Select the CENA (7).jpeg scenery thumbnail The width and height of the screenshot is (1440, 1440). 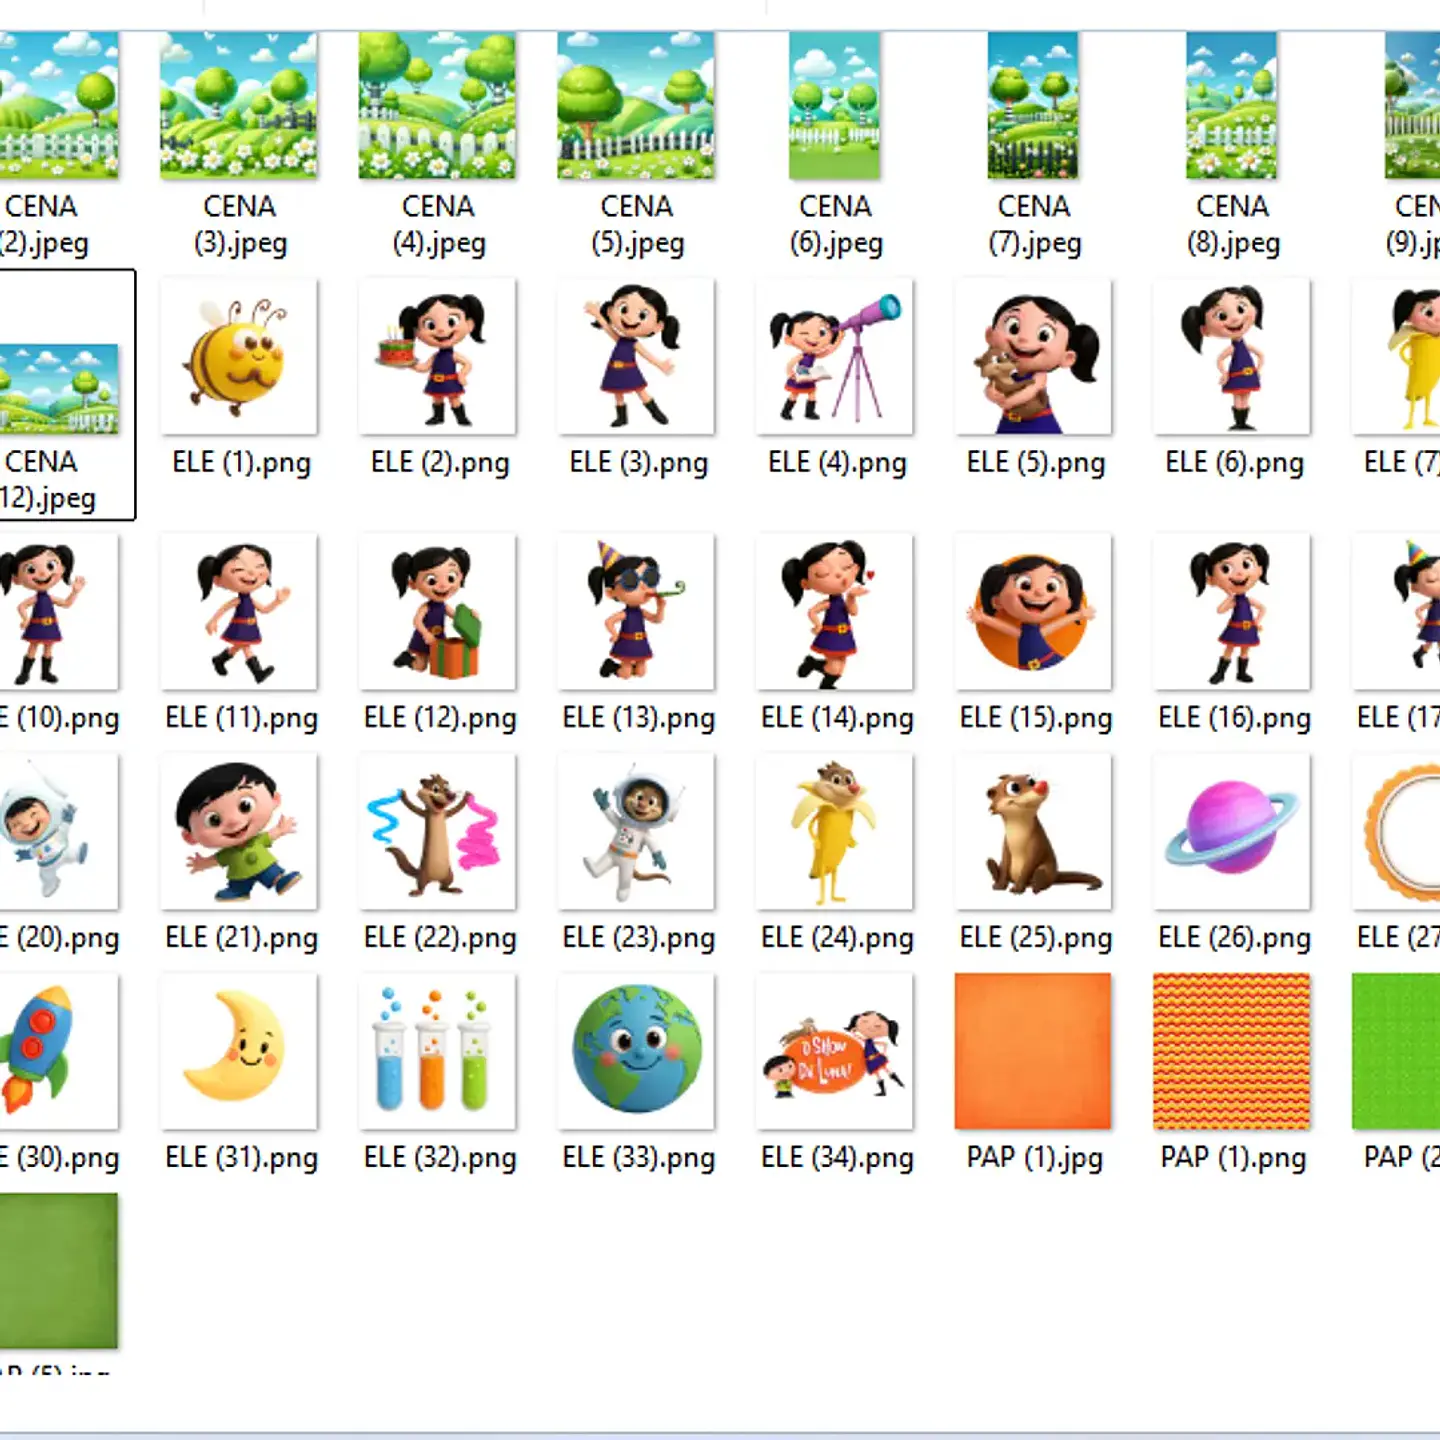coord(1033,105)
